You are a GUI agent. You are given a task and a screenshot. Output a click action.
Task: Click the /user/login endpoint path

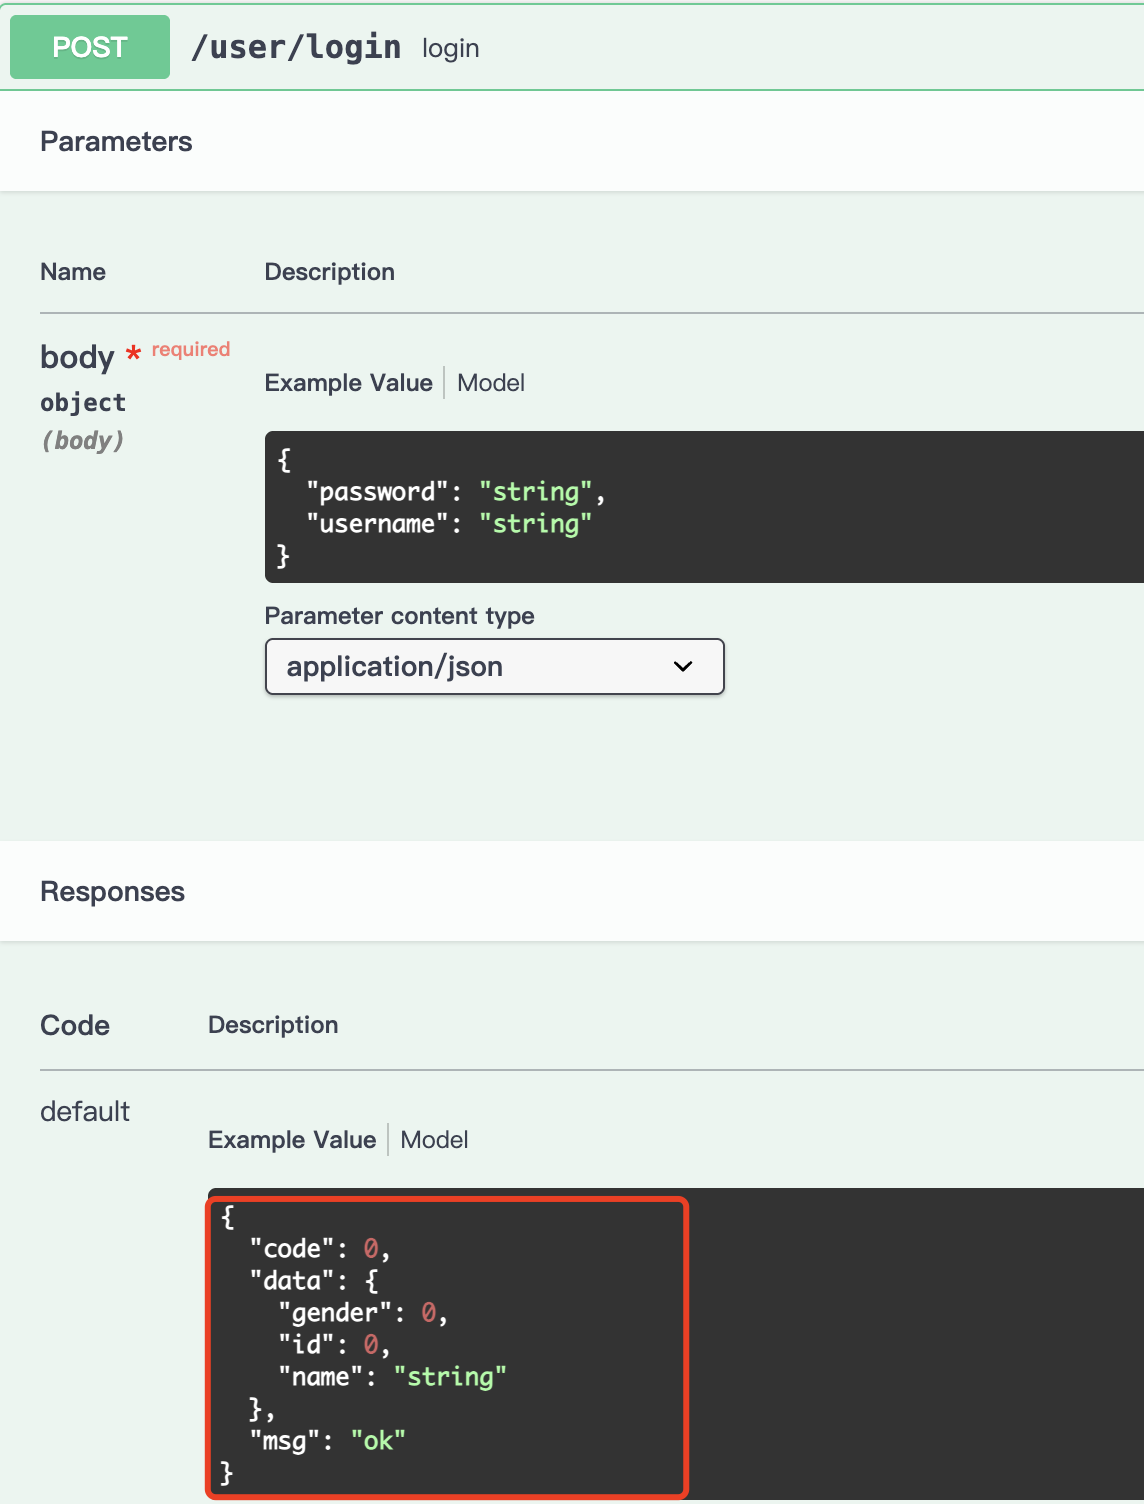point(296,47)
